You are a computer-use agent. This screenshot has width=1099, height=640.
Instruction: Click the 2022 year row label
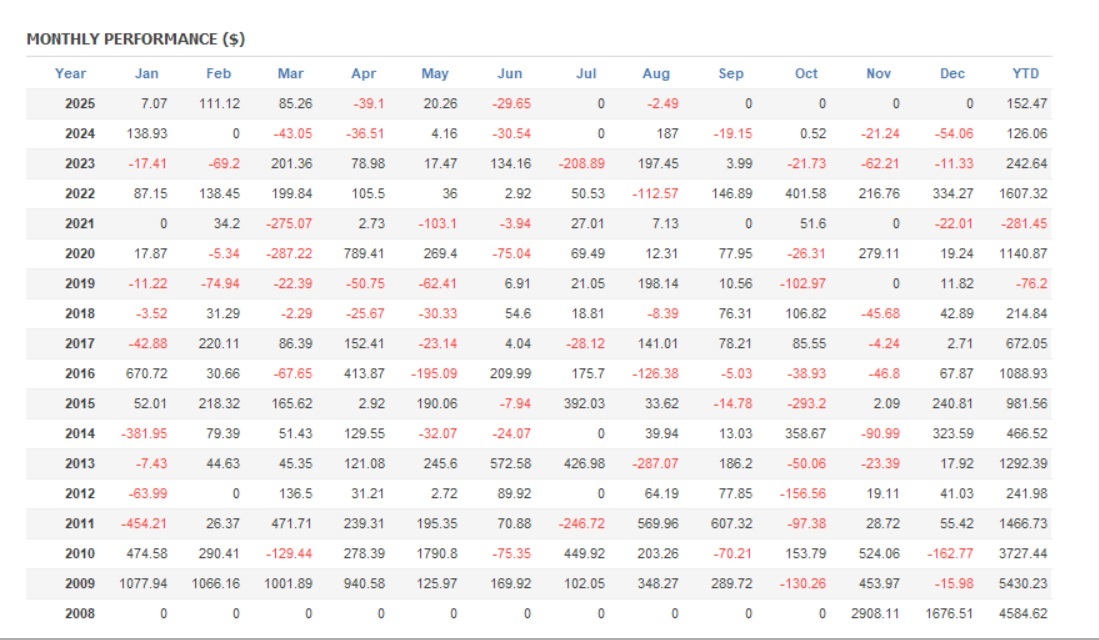click(80, 193)
